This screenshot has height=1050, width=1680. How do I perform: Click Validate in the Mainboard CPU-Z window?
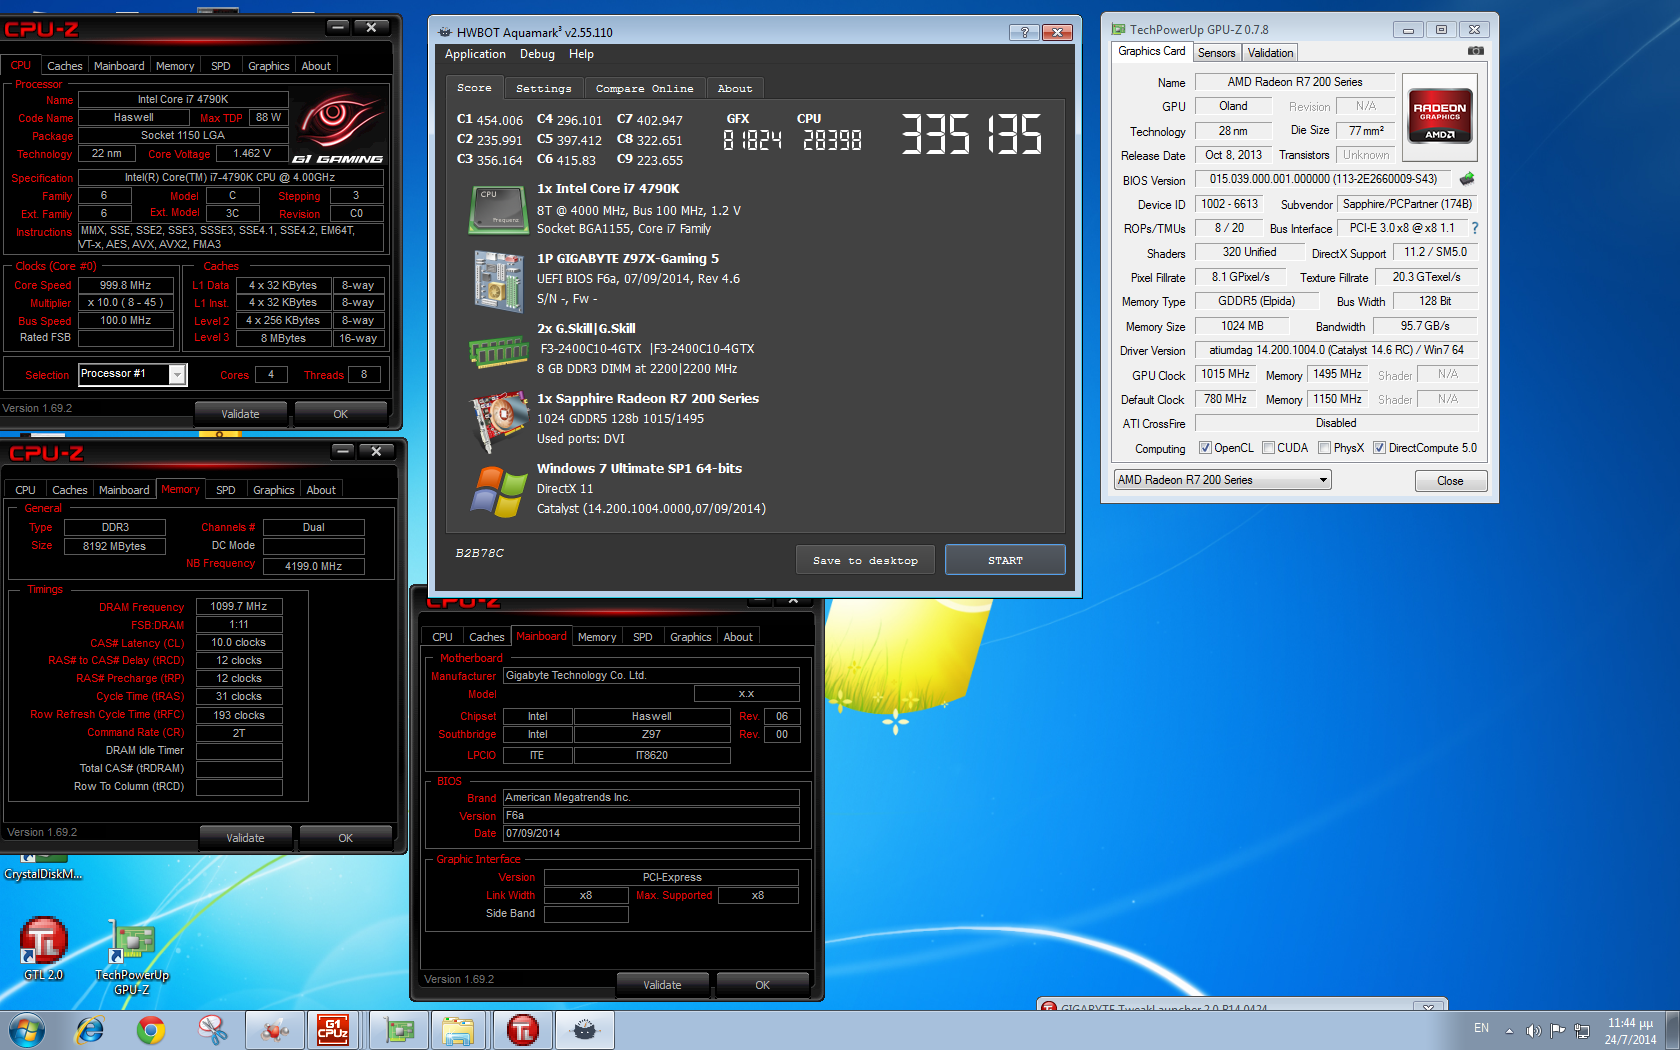662,985
